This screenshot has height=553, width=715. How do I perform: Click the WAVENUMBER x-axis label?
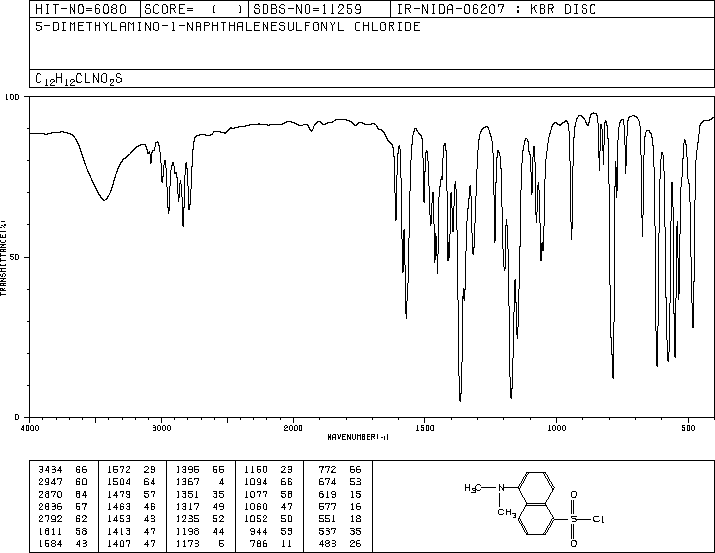pos(358,437)
